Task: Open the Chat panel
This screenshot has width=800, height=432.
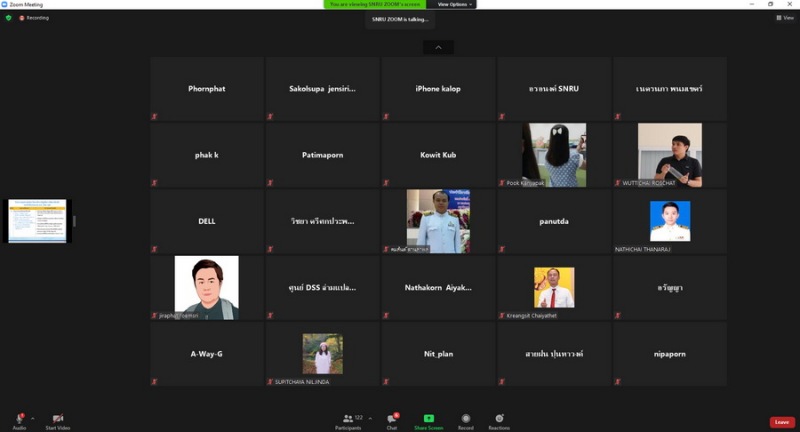Action: 392,418
